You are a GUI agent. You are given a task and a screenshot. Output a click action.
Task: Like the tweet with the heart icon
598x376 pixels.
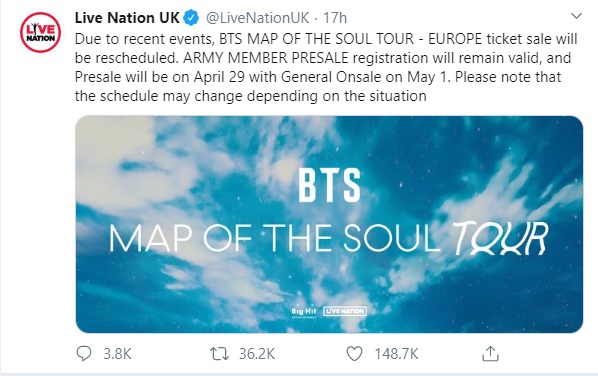[354, 354]
